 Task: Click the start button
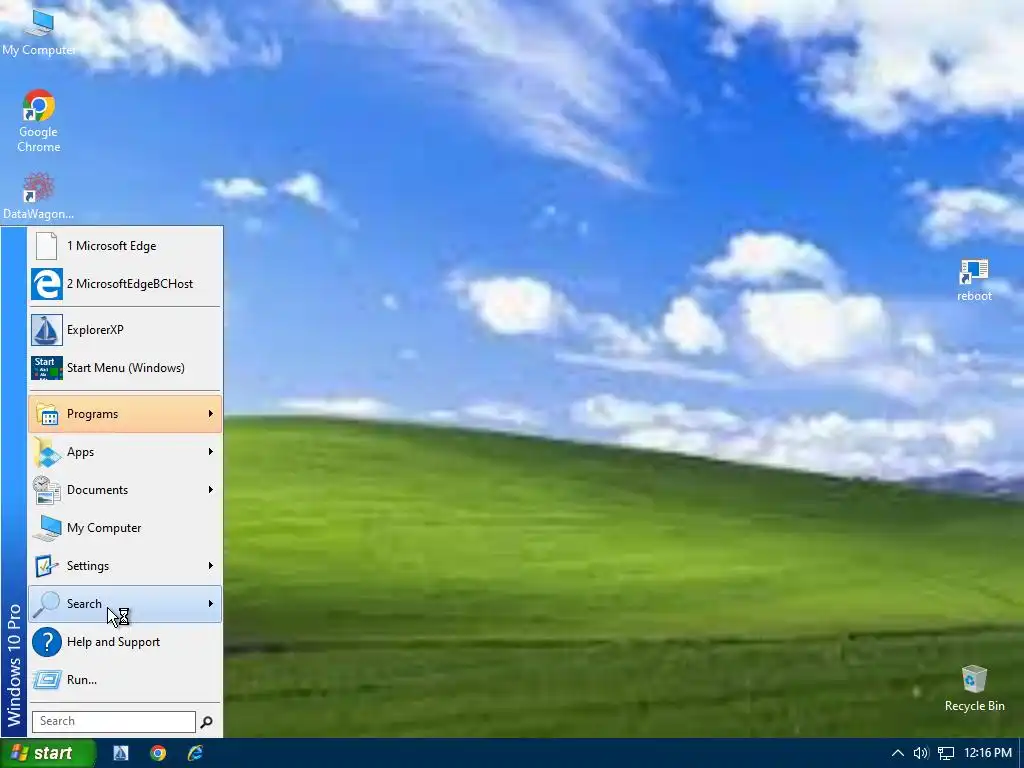(48, 753)
